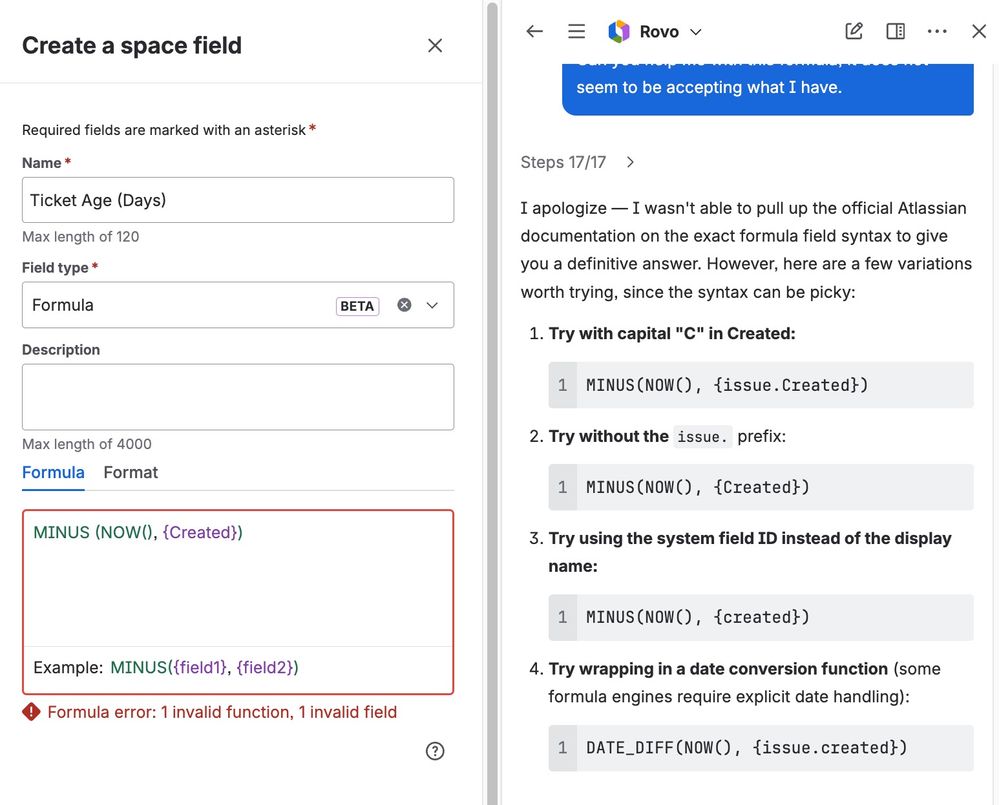Screen dimensions: 999x805
Task: Open the side panel layout icon
Action: coord(894,31)
